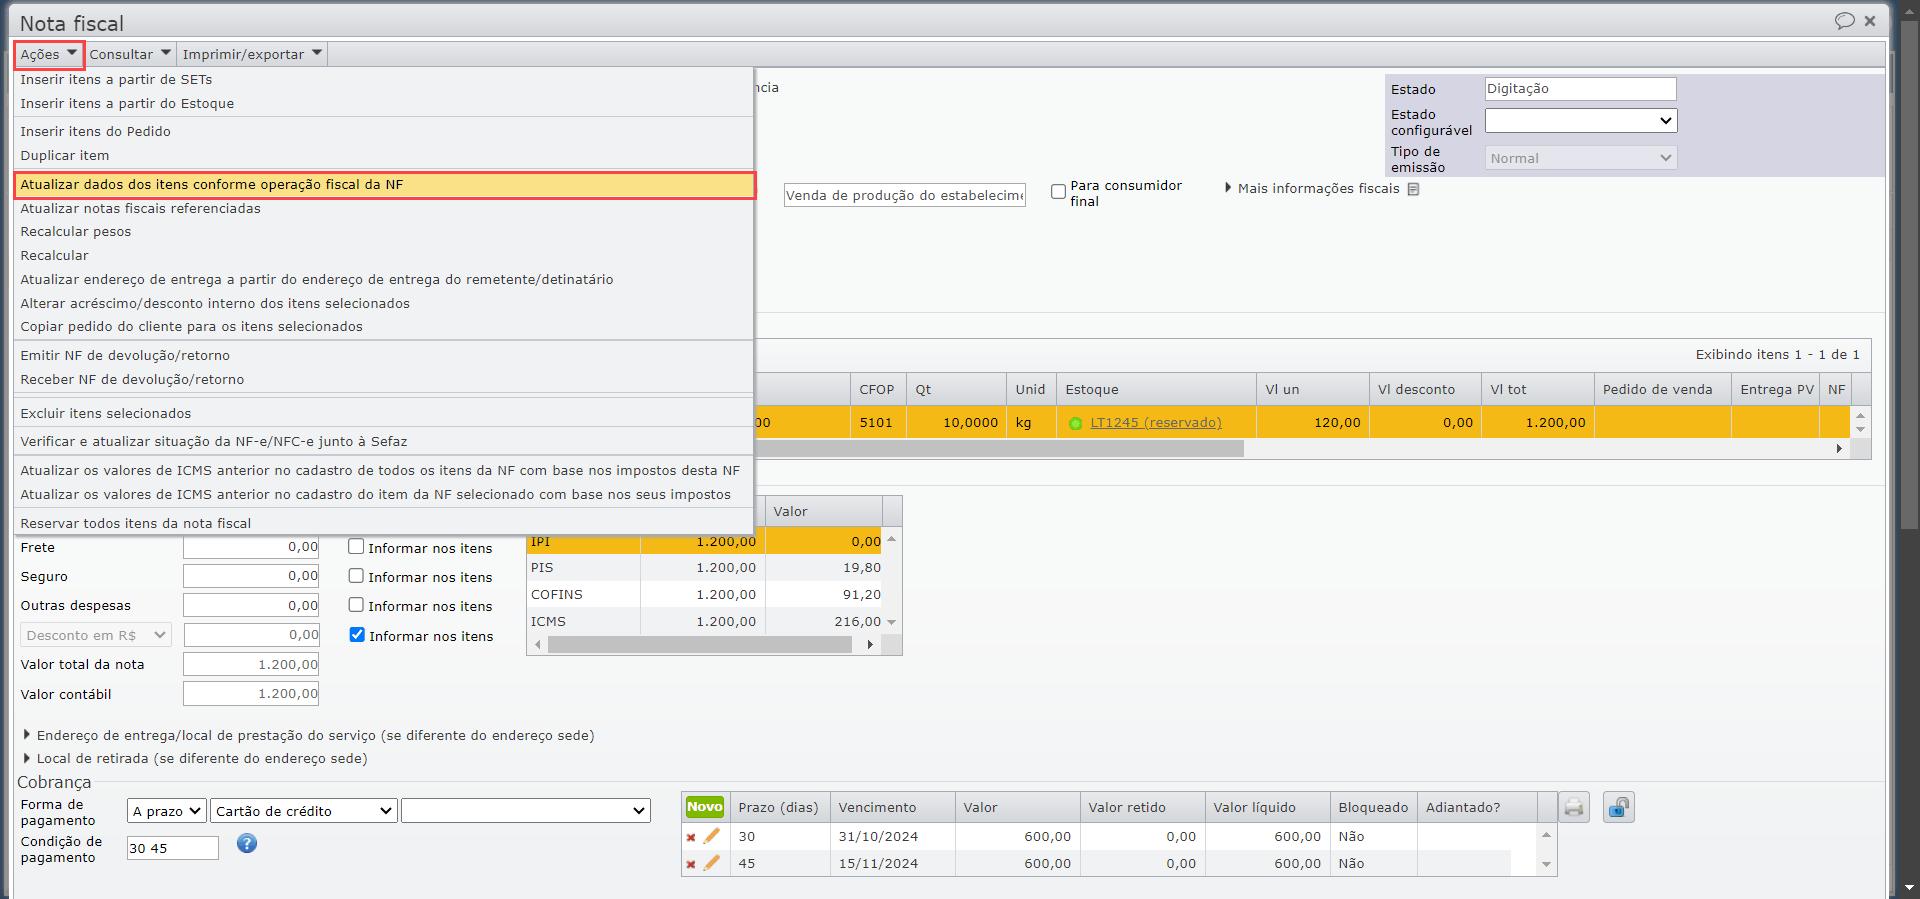Click the green stock status indicator
This screenshot has width=1920, height=899.
(1075, 423)
